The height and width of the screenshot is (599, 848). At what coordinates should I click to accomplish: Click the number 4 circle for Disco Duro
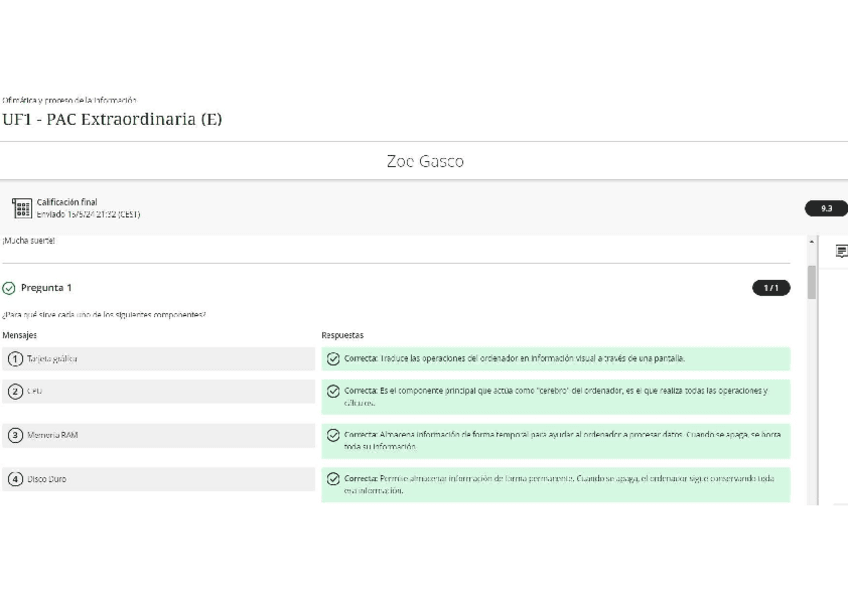click(x=15, y=479)
